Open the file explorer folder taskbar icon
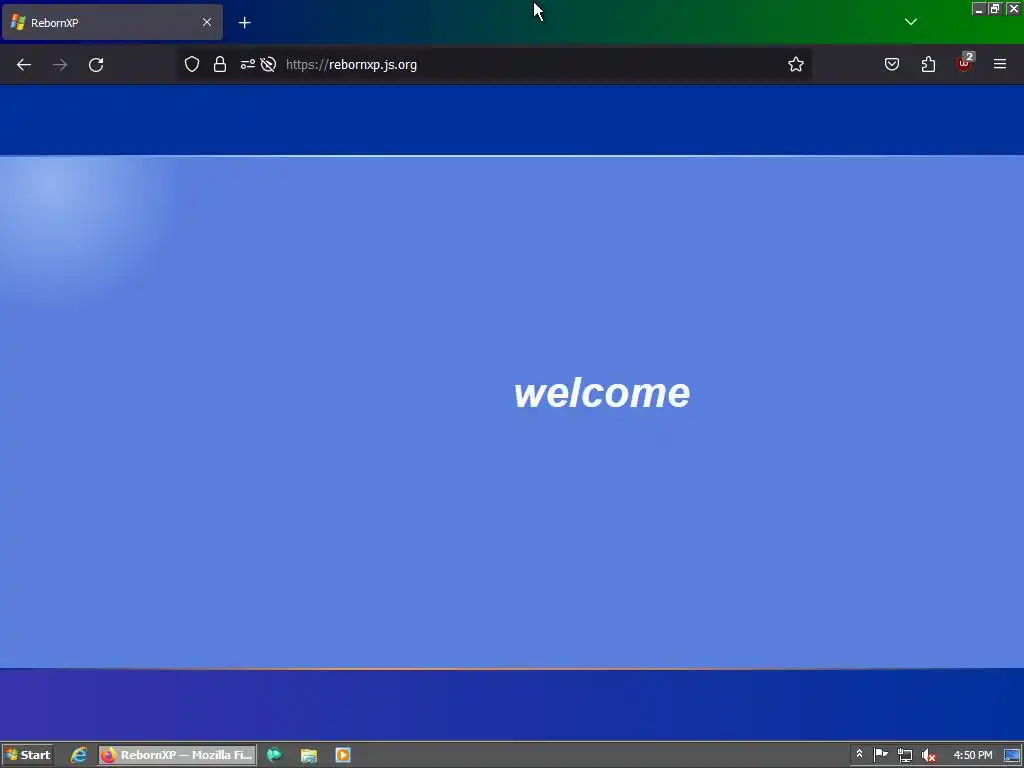The height and width of the screenshot is (768, 1024). coord(309,756)
